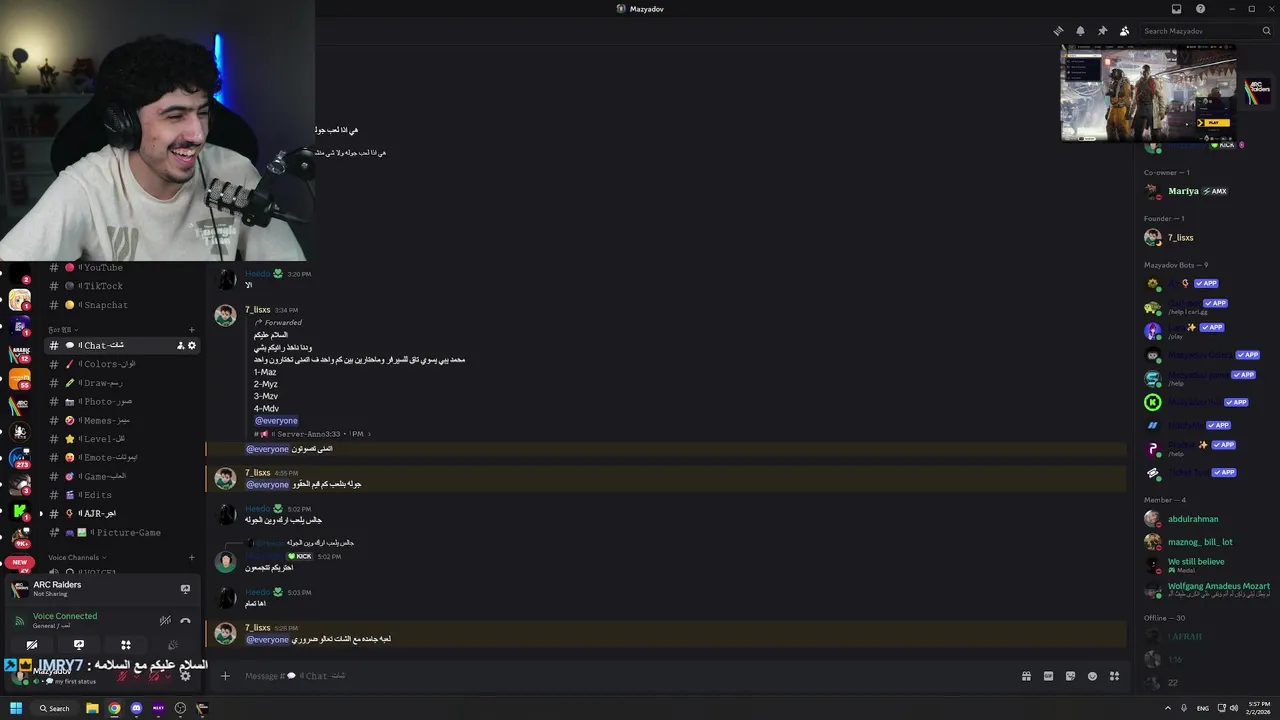Open the Discord inbox icon

(1176, 9)
